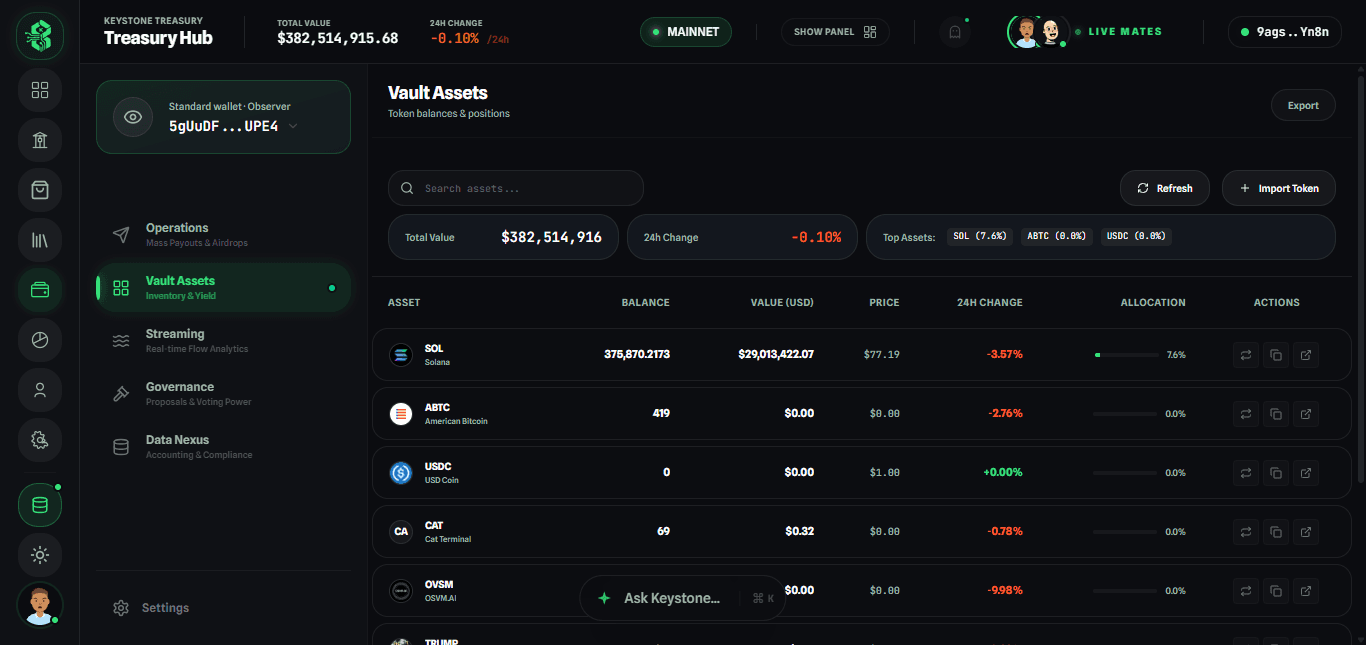The width and height of the screenshot is (1366, 645).
Task: Open the swap action icon on SOL row
Action: [x=1245, y=354]
